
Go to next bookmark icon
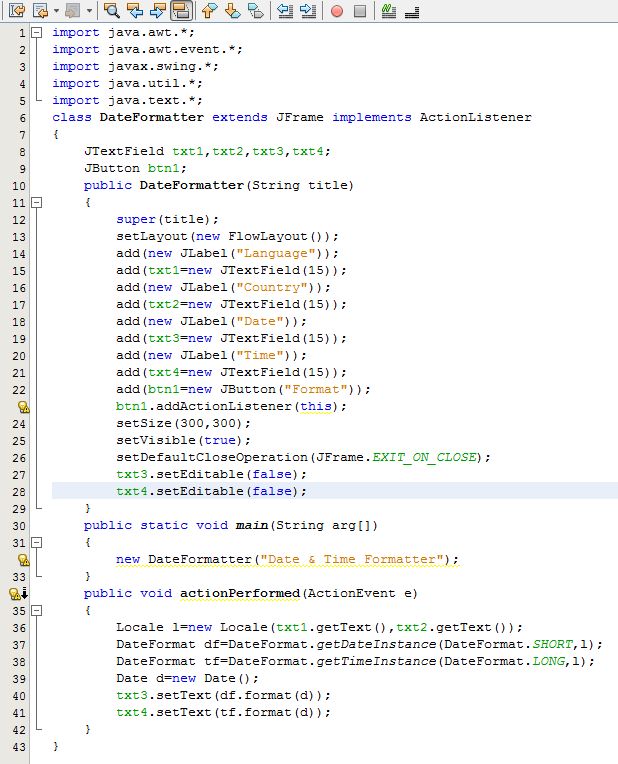coord(232,10)
